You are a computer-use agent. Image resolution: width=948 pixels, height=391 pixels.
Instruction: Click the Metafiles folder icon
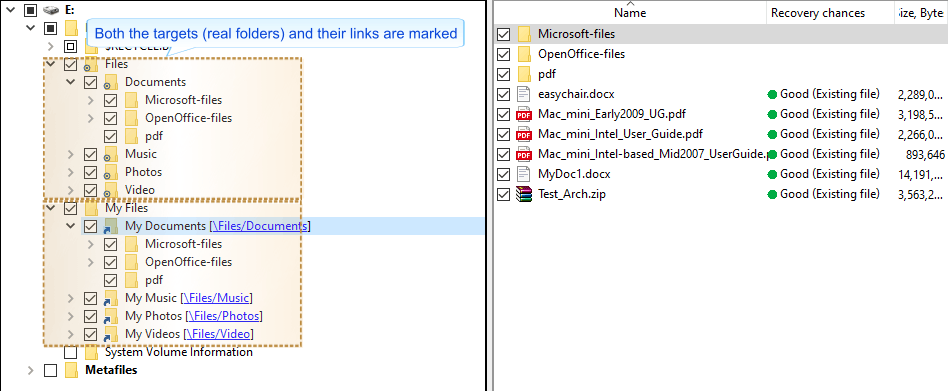click(x=72, y=370)
